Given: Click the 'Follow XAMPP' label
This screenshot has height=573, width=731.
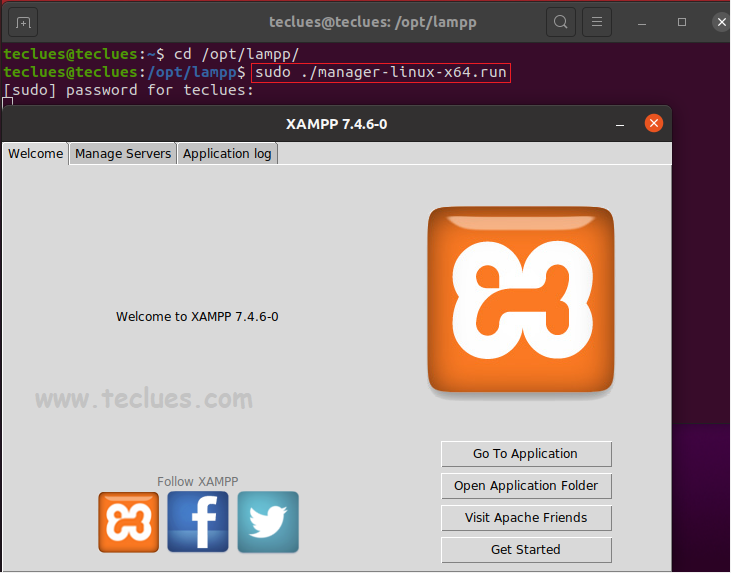Looking at the screenshot, I should [198, 481].
